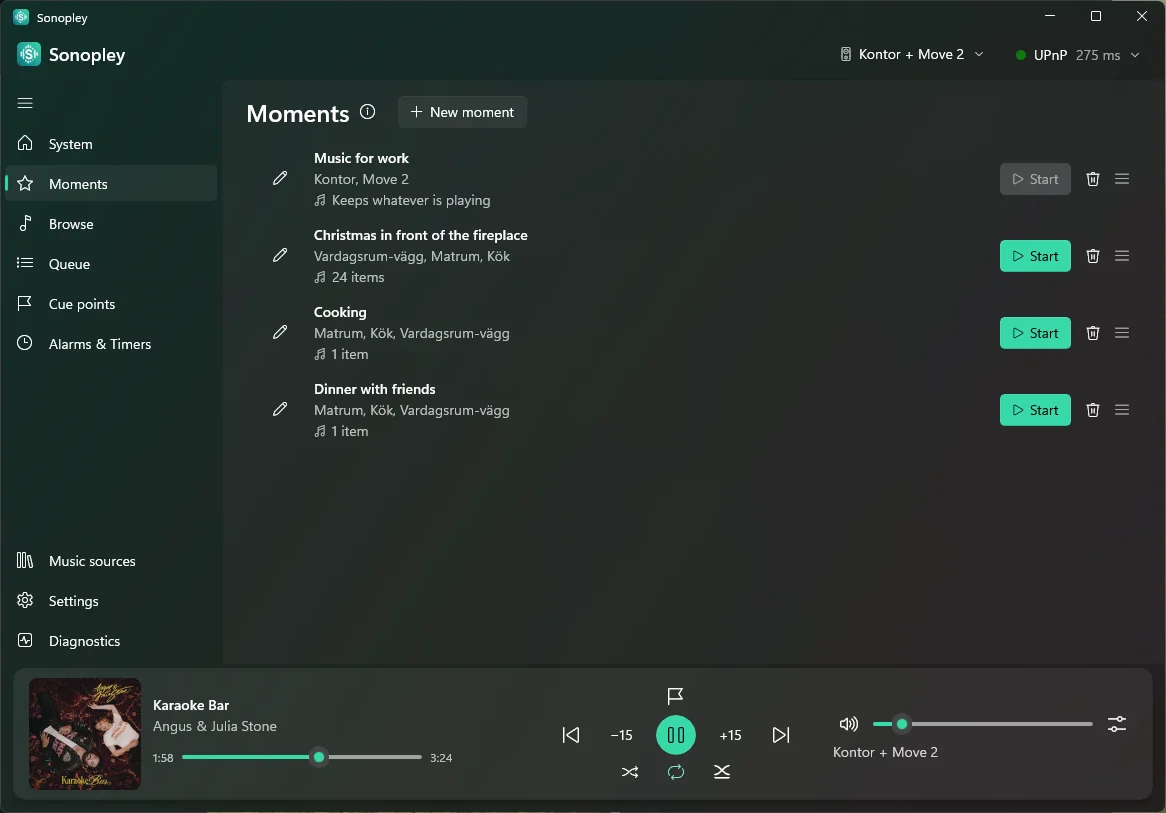
Task: Open the Moments page
Action: tap(111, 184)
